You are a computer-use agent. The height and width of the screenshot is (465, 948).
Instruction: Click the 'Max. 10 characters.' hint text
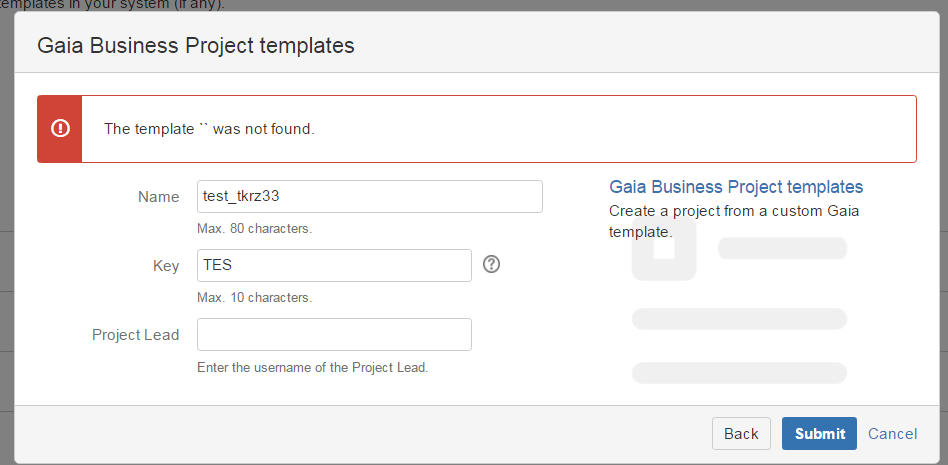coord(255,298)
